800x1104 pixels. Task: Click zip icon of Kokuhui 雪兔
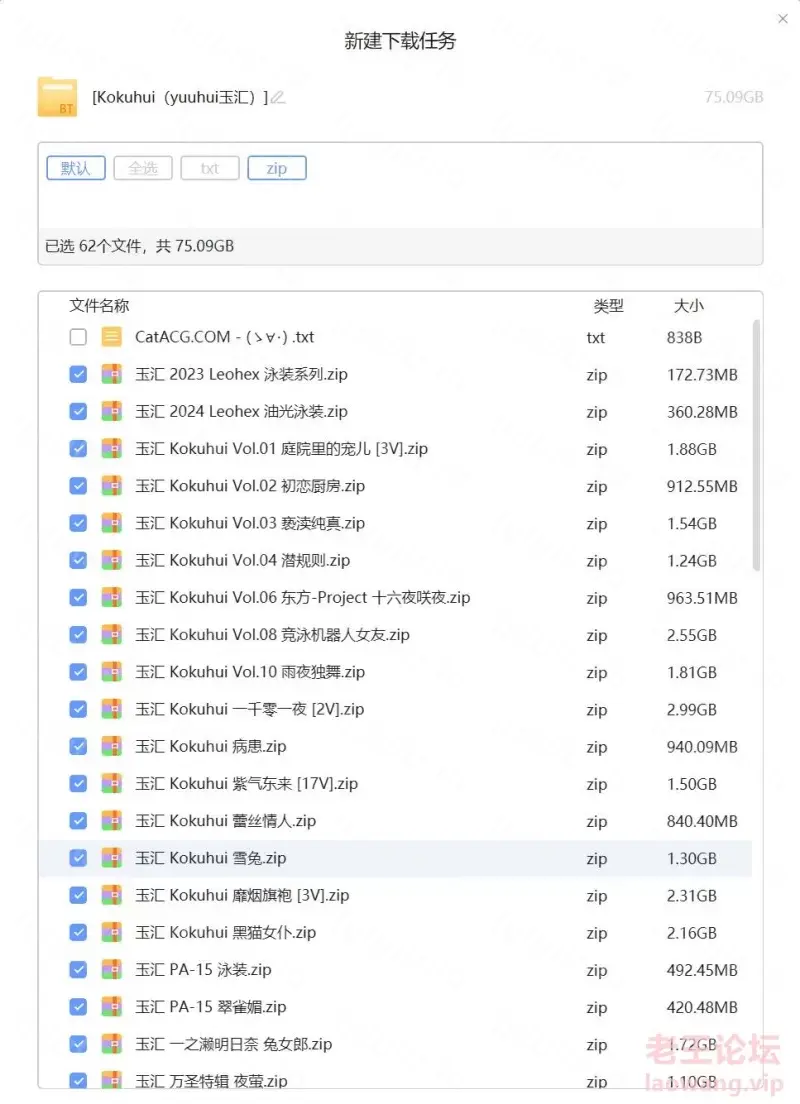(111, 858)
